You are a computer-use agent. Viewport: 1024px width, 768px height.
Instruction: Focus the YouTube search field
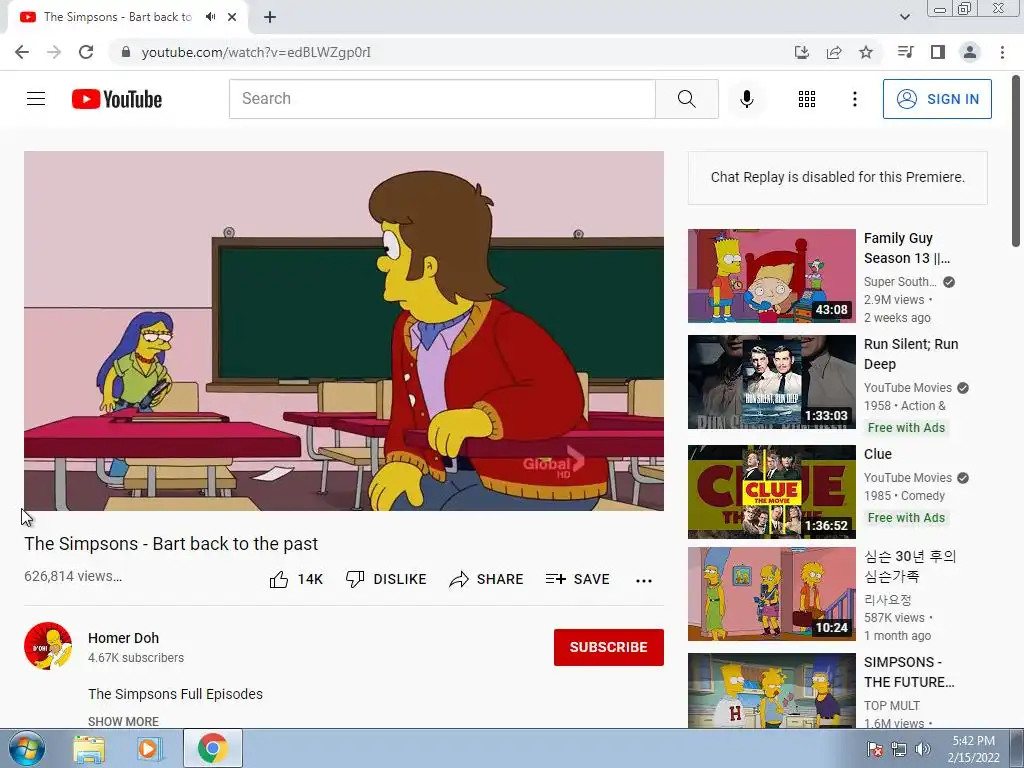(442, 99)
